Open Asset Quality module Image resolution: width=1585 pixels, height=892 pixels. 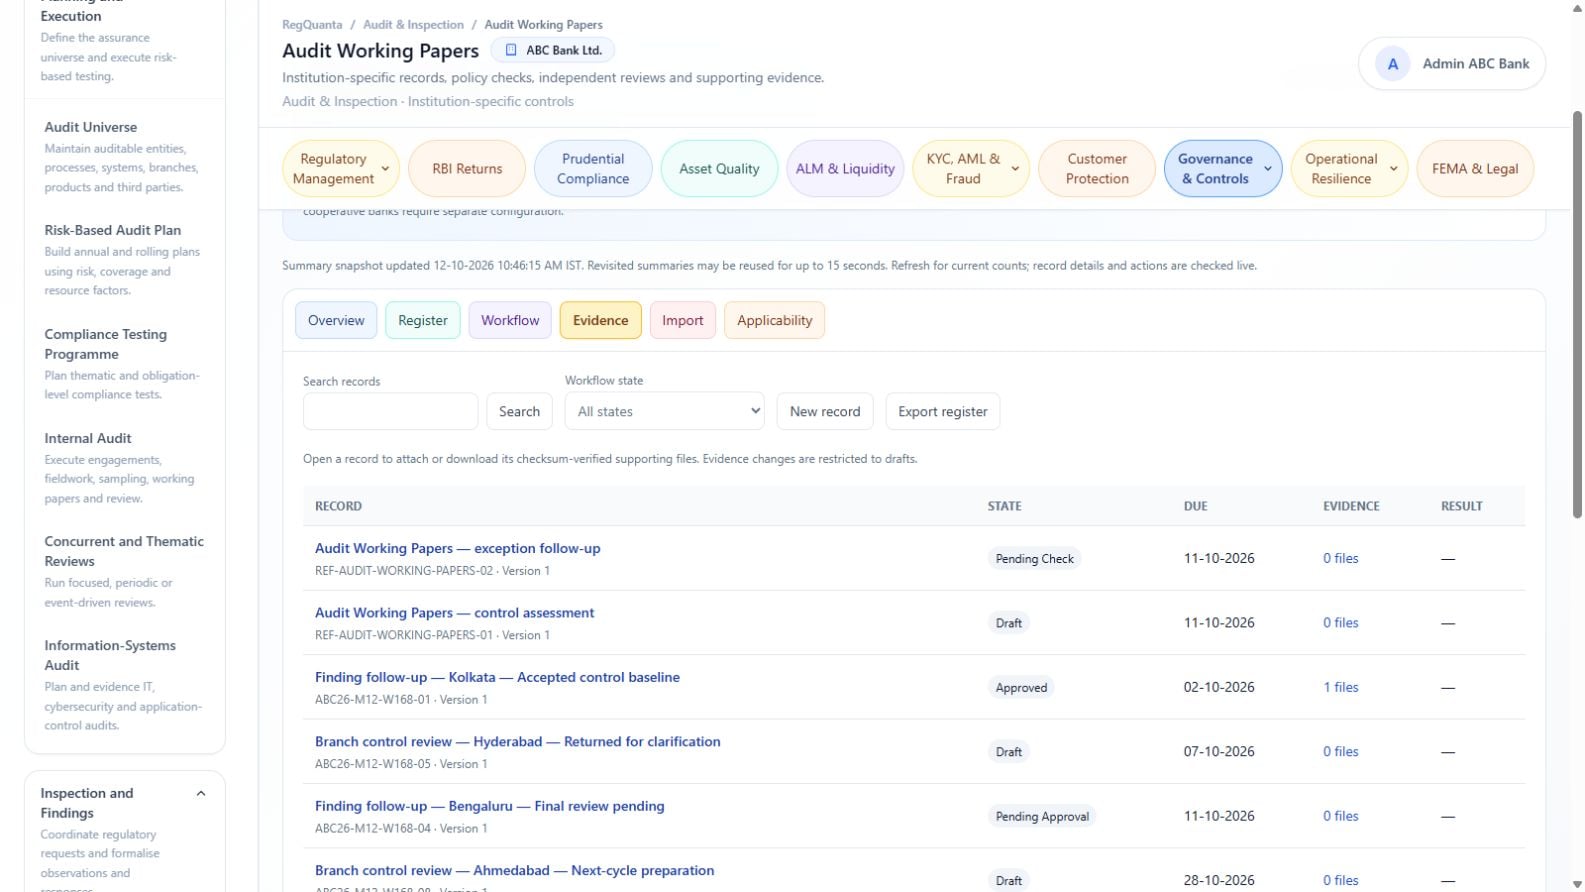pyautogui.click(x=719, y=169)
